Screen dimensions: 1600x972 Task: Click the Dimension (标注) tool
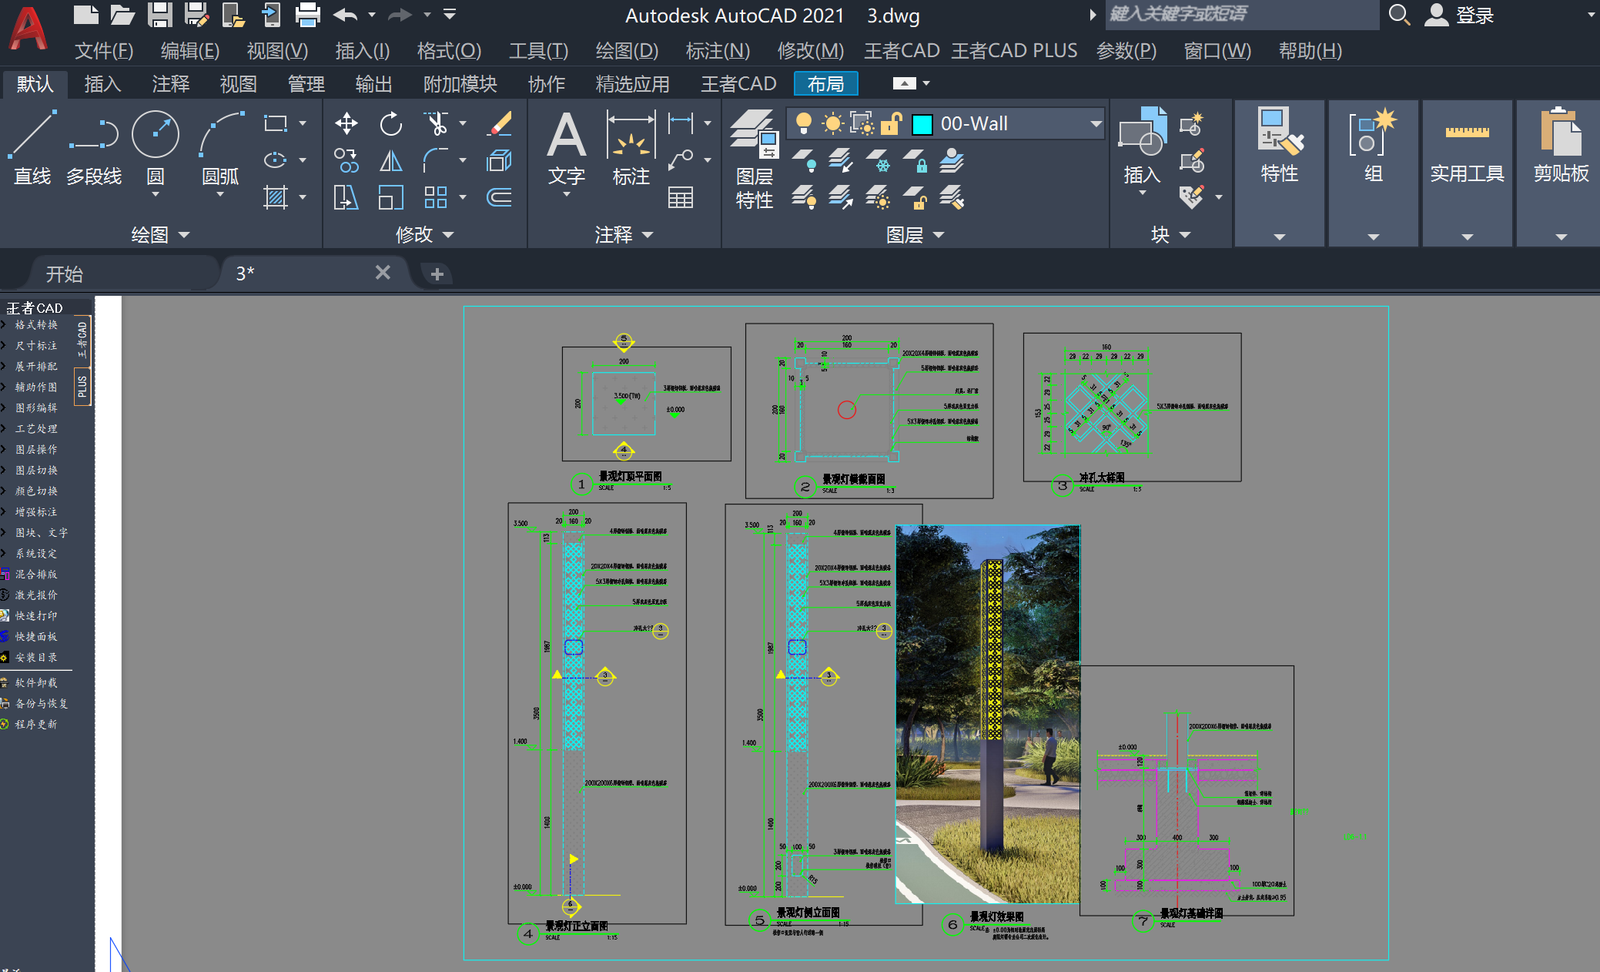(x=631, y=148)
